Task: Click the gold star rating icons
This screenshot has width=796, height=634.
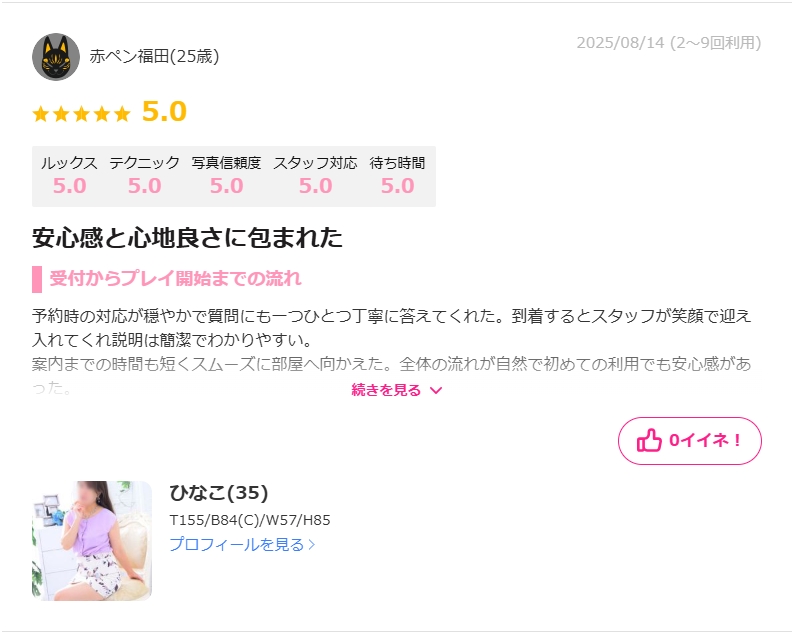Action: 81,114
